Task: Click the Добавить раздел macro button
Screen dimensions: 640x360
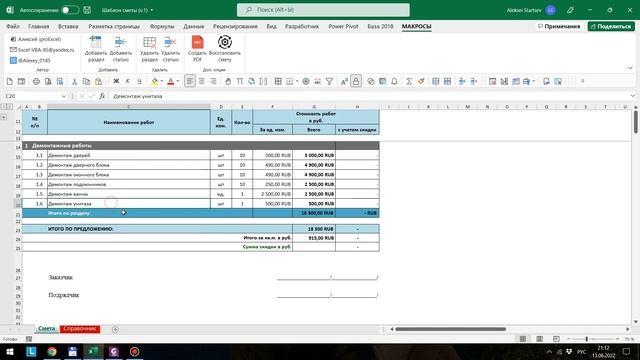Action: click(x=96, y=49)
